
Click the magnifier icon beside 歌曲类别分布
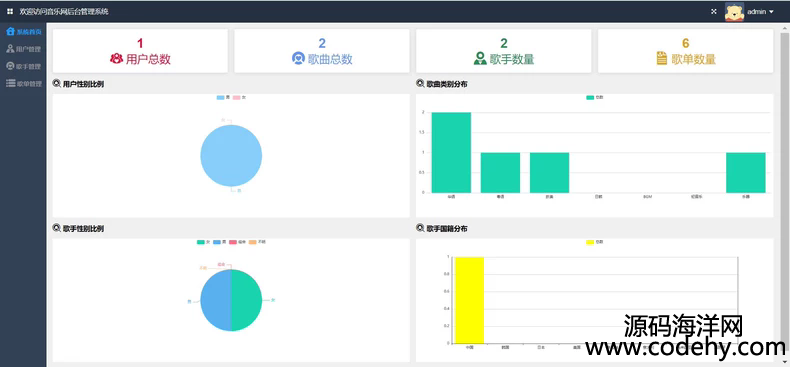420,84
